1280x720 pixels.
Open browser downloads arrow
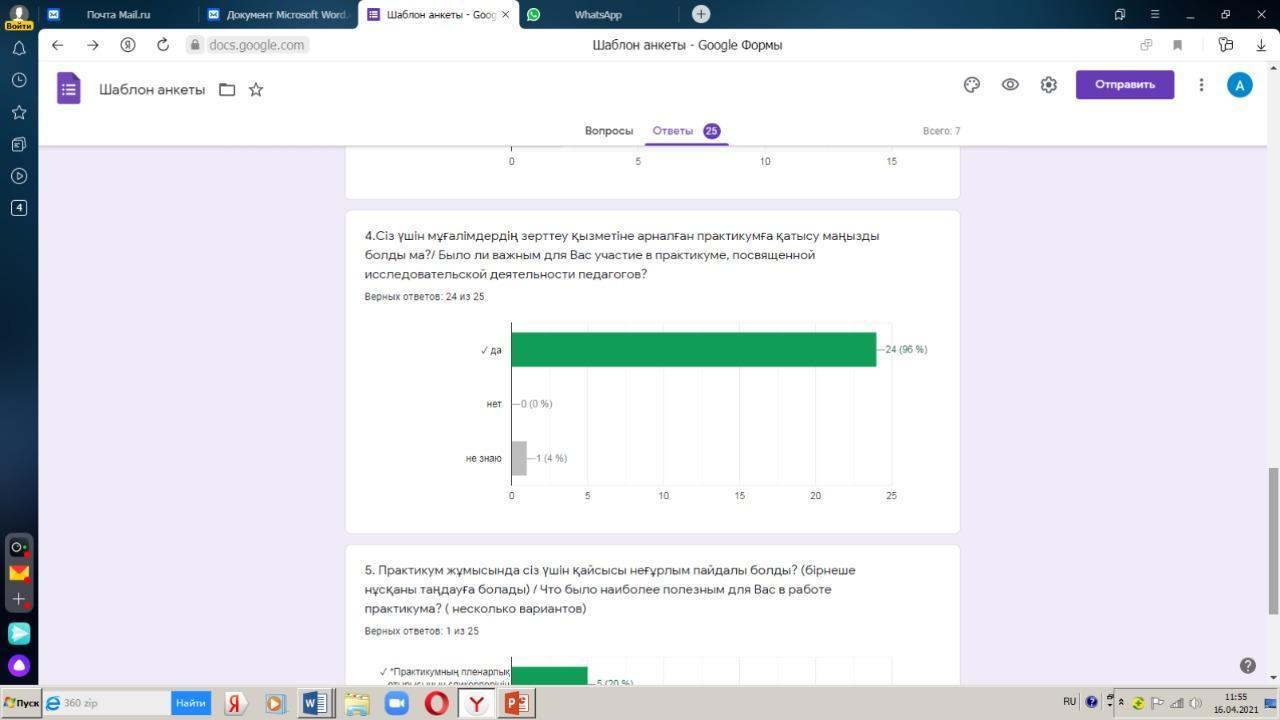1260,45
